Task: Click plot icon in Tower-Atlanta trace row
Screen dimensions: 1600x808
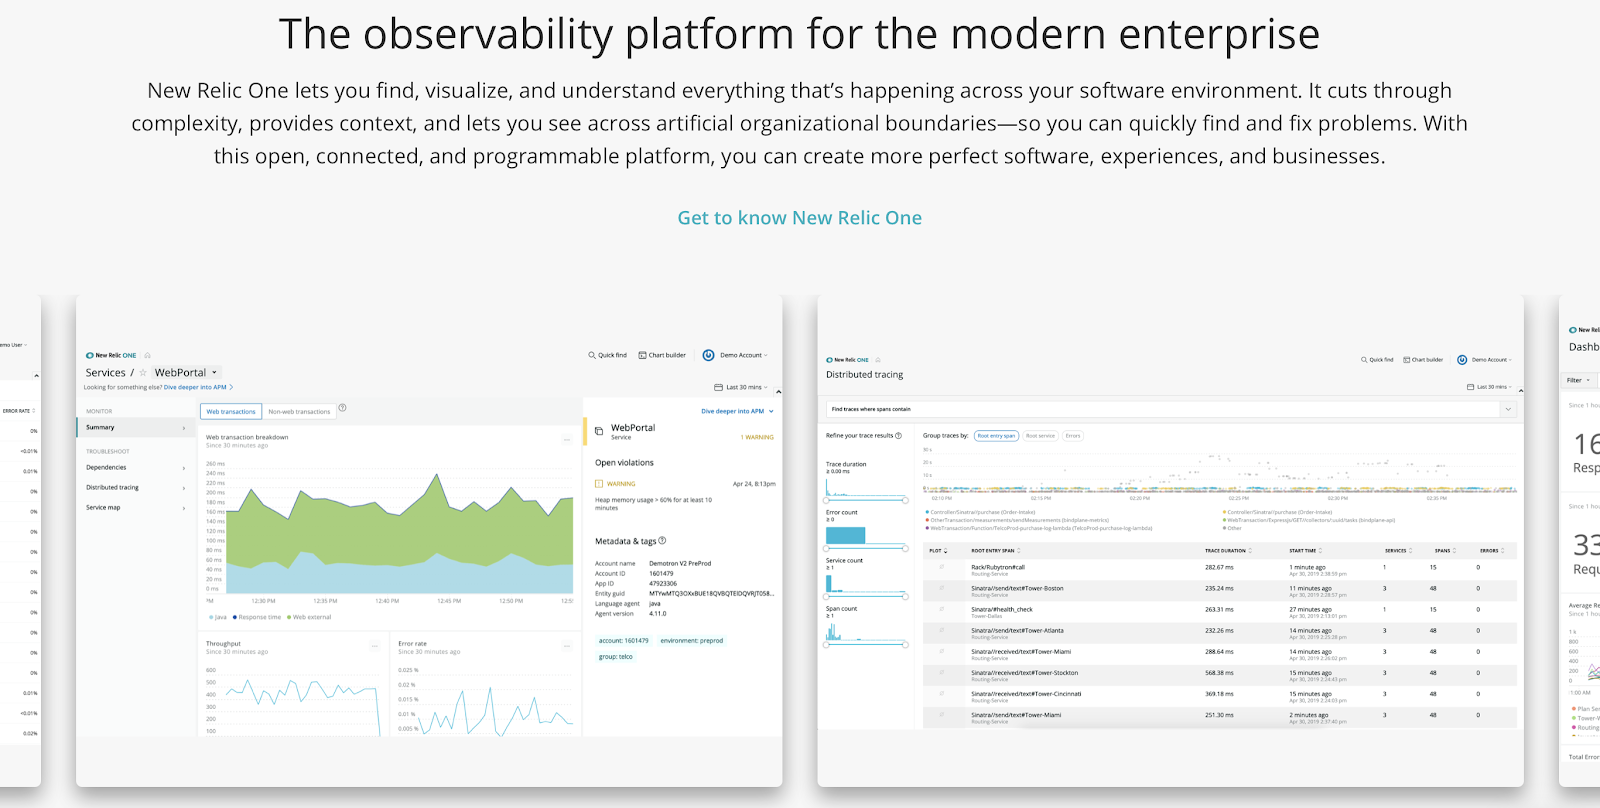Action: click(x=941, y=630)
